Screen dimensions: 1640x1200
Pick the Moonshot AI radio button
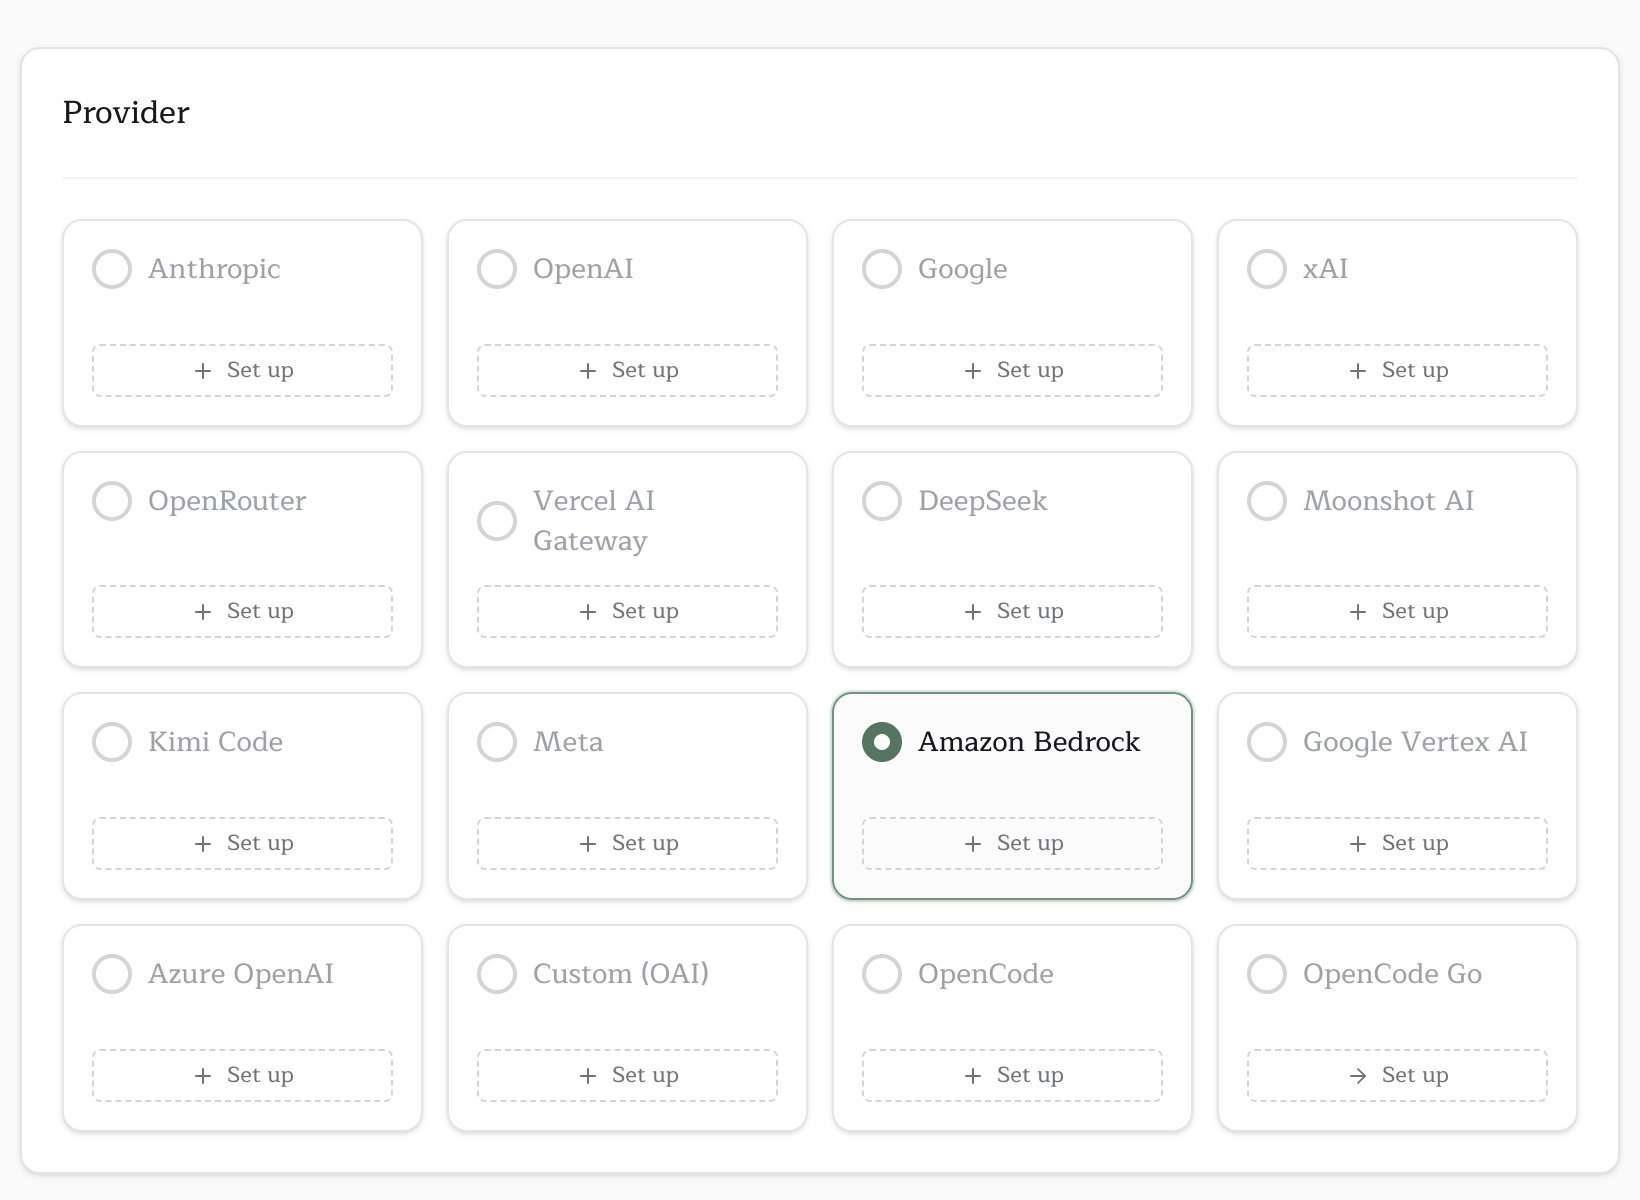(1267, 501)
